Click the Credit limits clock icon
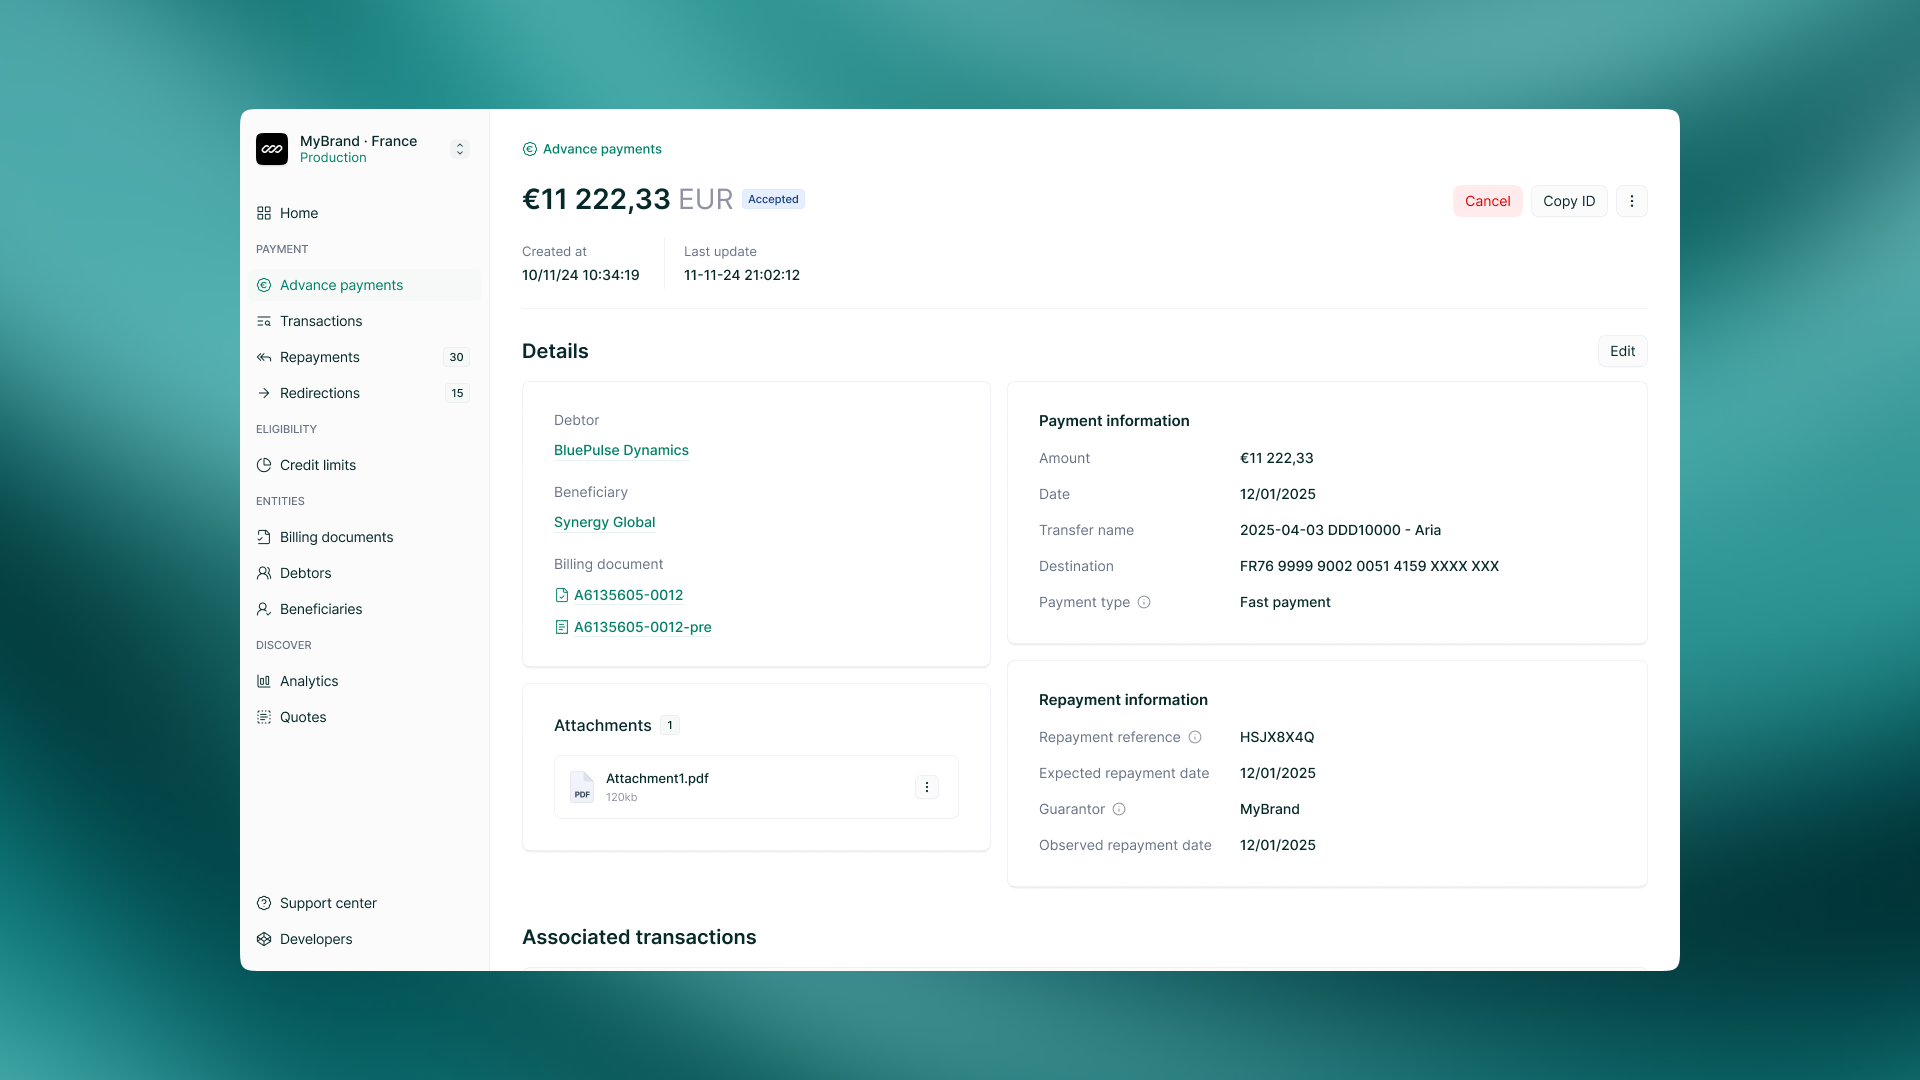 [264, 464]
